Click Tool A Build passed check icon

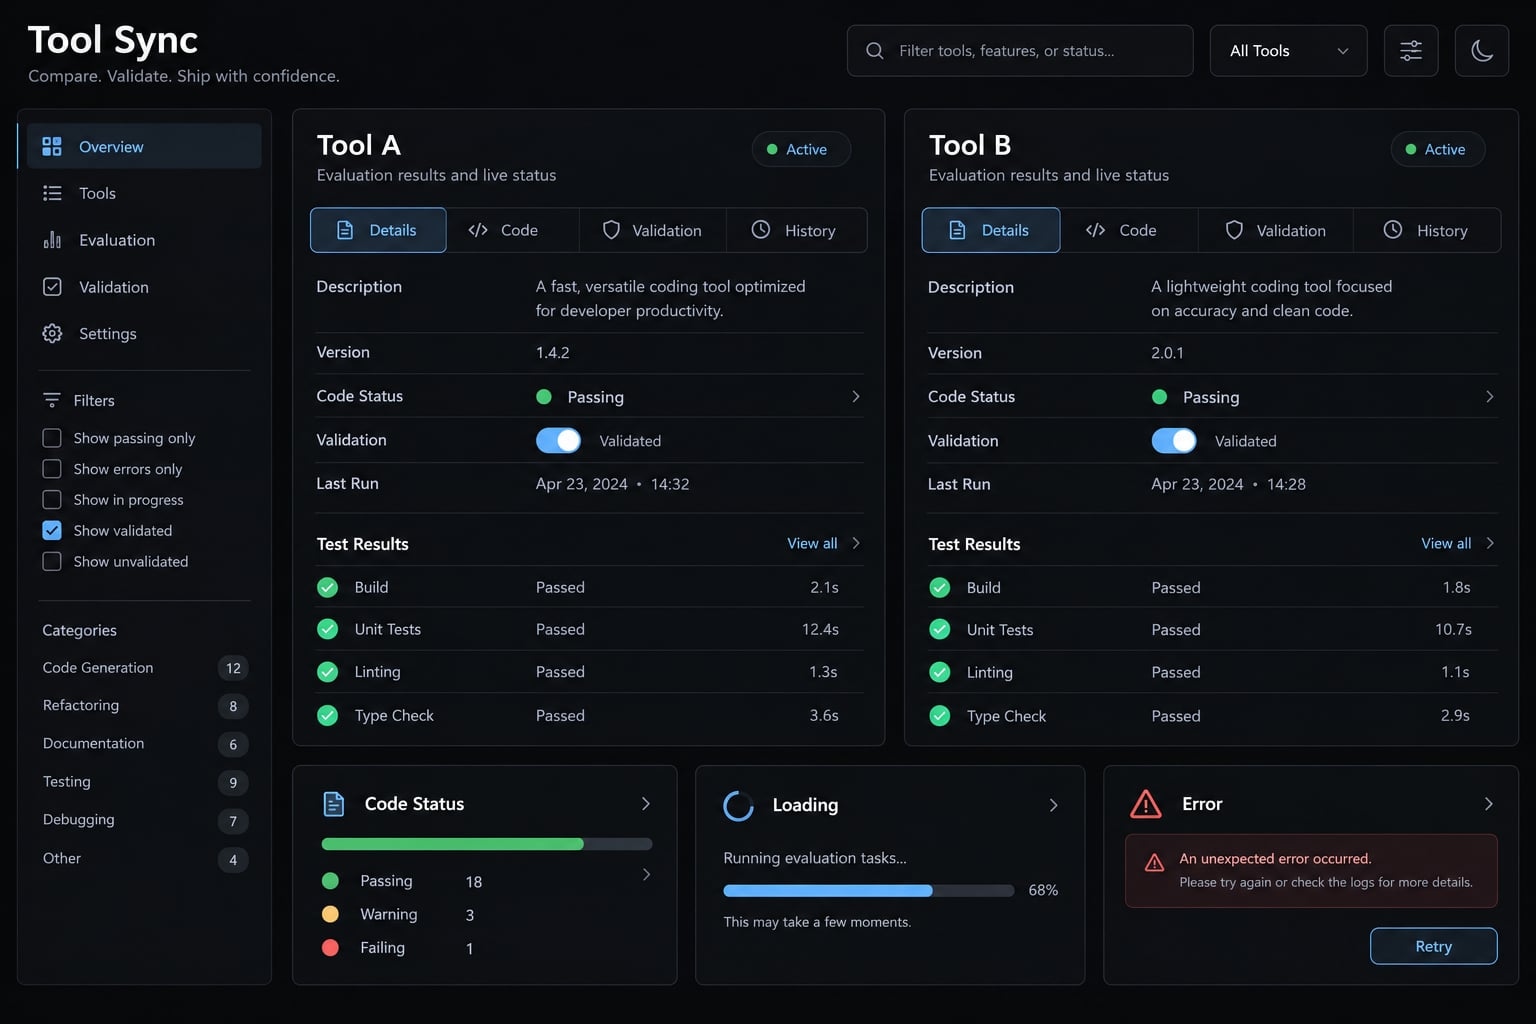(x=327, y=587)
